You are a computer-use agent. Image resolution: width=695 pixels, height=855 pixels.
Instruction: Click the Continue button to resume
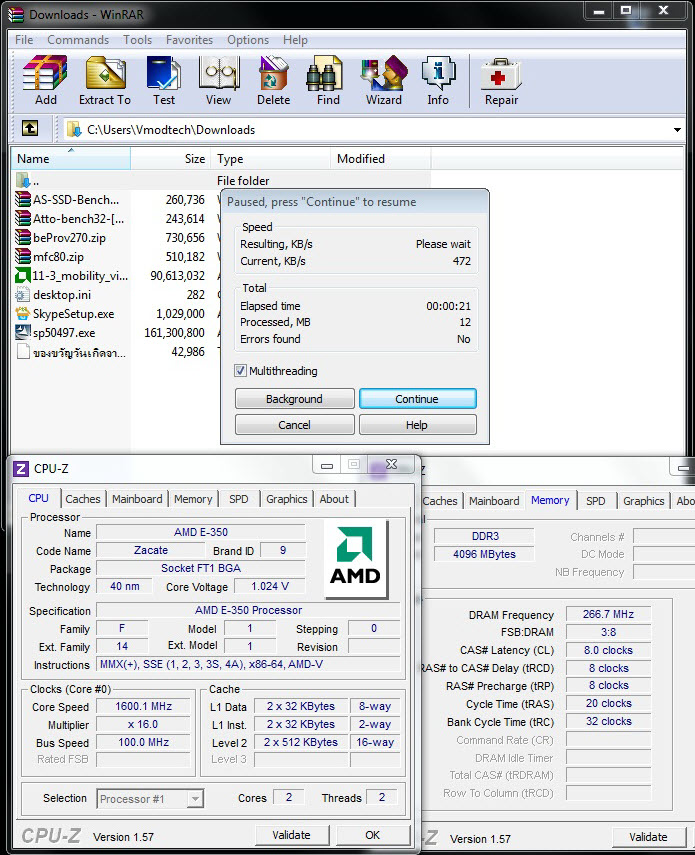(x=417, y=399)
